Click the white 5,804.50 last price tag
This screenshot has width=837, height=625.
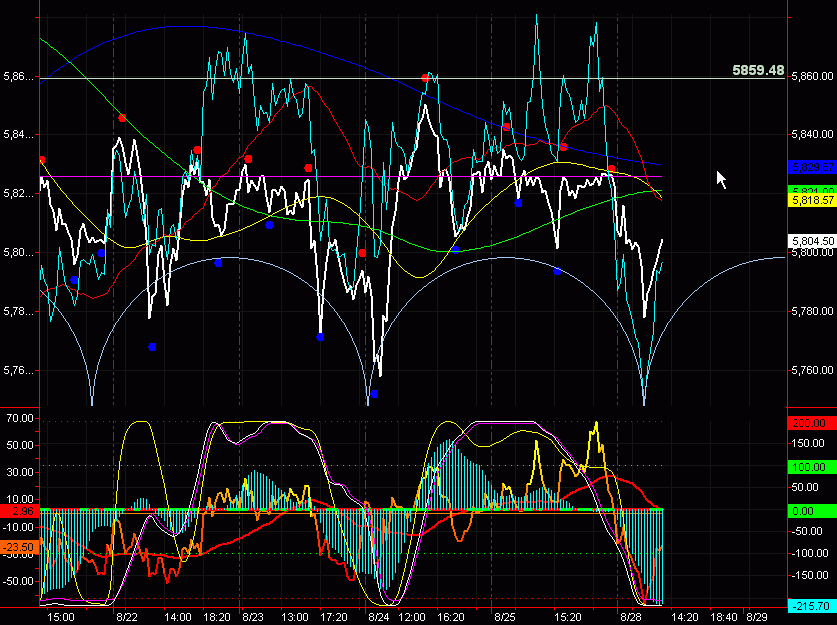pyautogui.click(x=812, y=241)
